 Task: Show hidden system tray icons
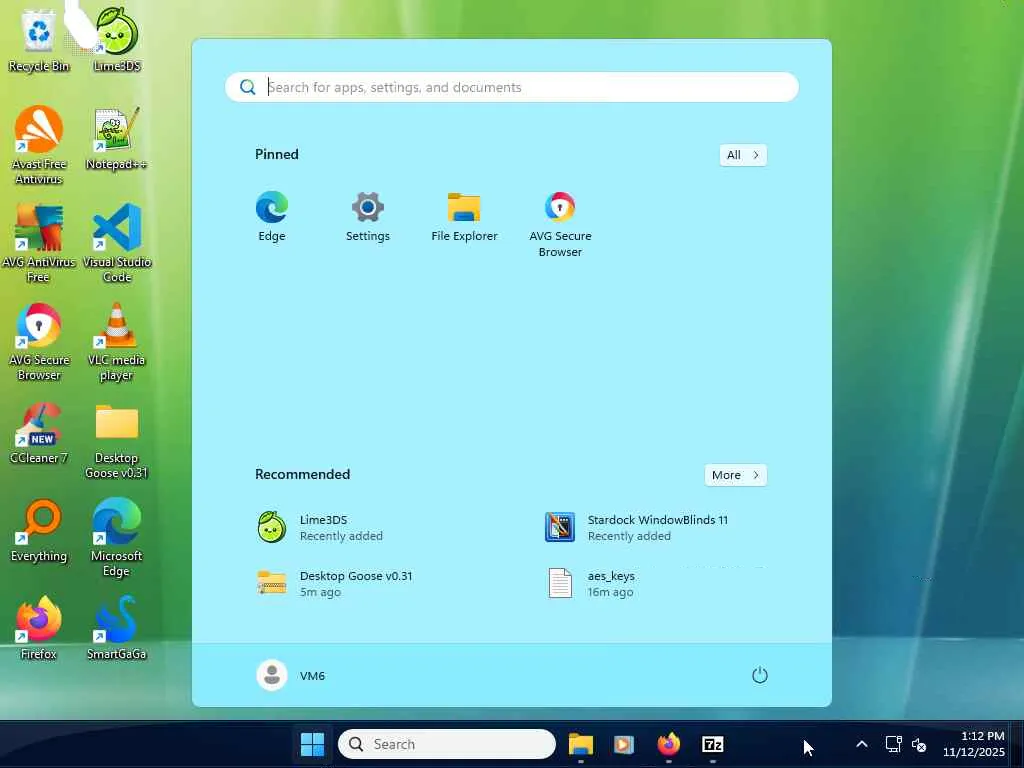(x=862, y=744)
